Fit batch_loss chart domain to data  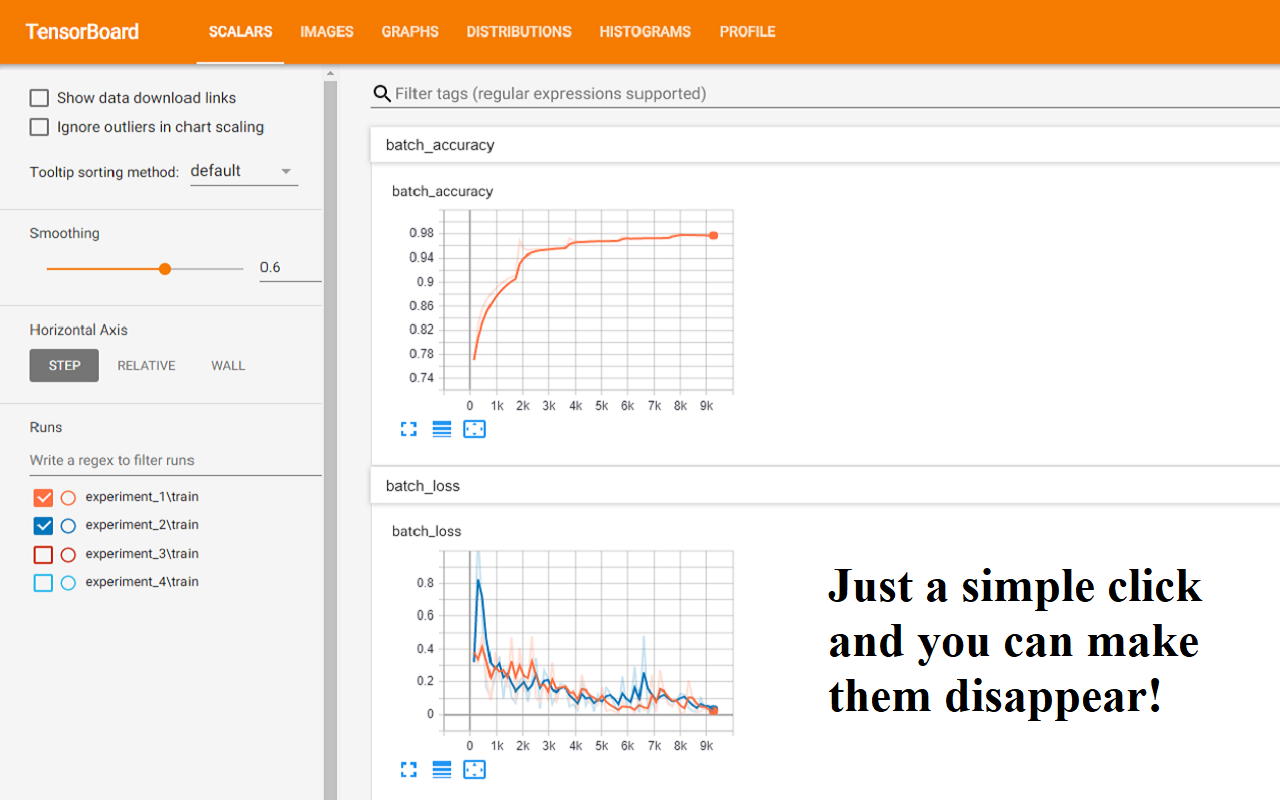pos(474,770)
